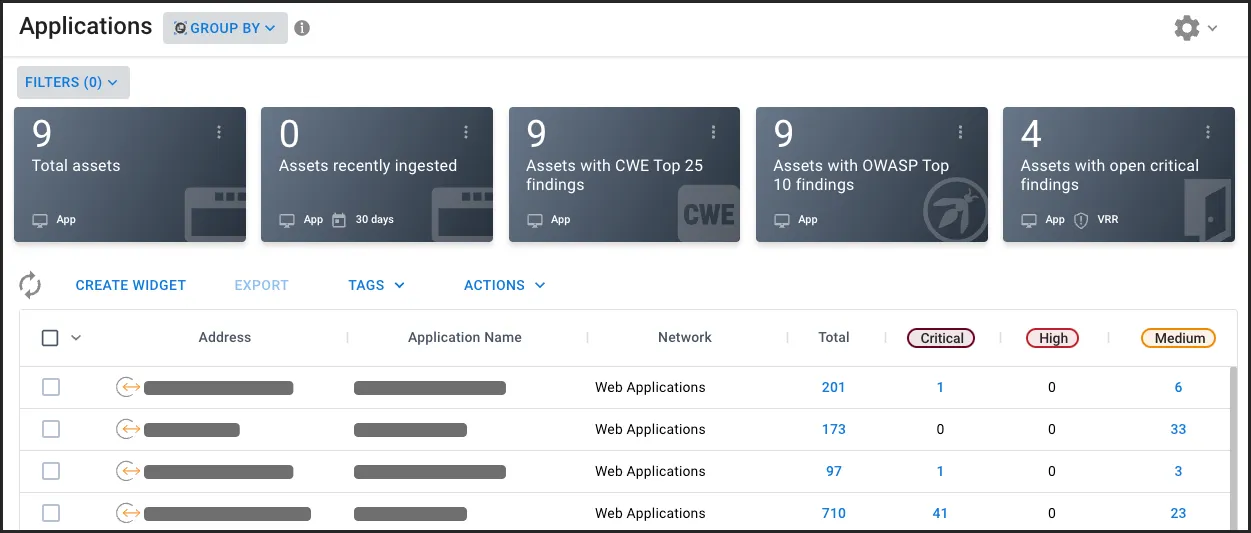The width and height of the screenshot is (1251, 533).
Task: Open kebab menu on OWASP Top 10 card
Action: click(961, 132)
